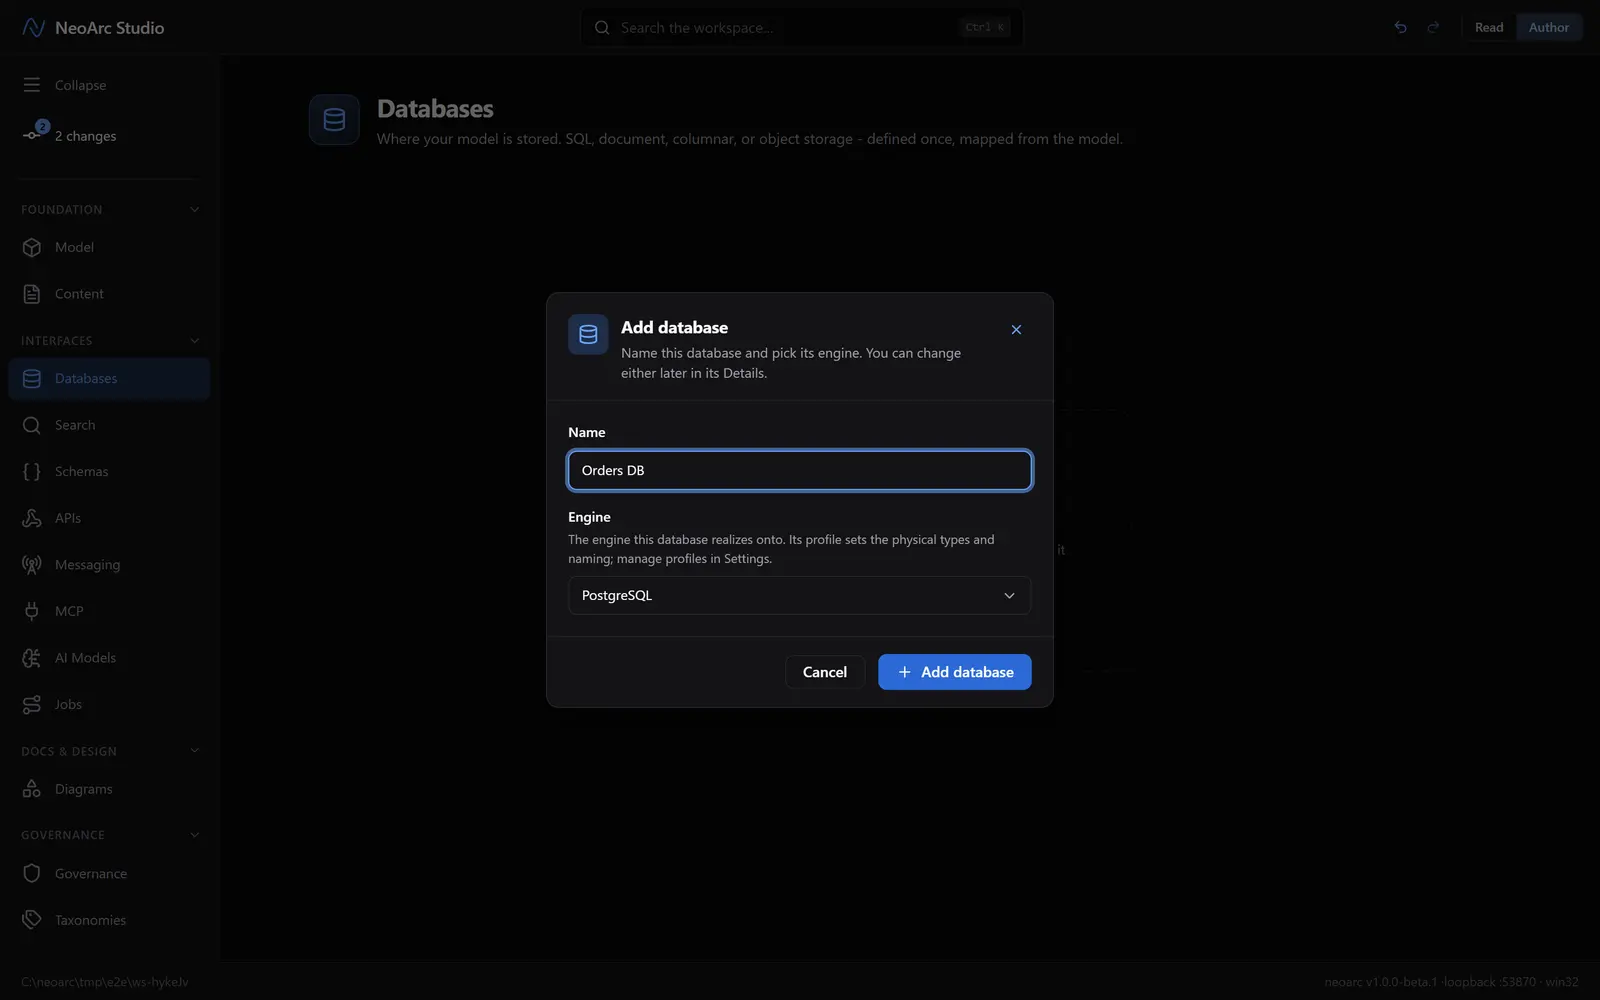Image resolution: width=1600 pixels, height=1000 pixels.
Task: Click the blue Add database button
Action: [x=955, y=672]
